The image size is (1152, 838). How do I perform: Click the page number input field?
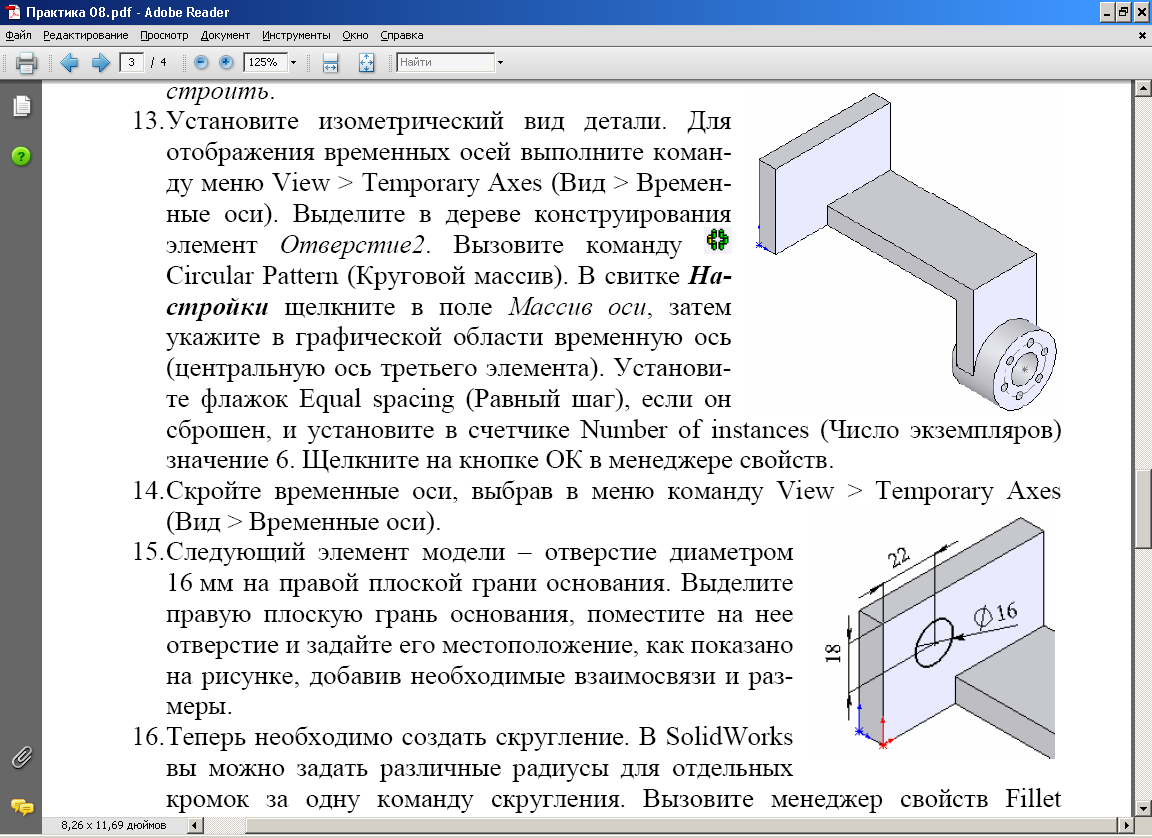click(131, 63)
